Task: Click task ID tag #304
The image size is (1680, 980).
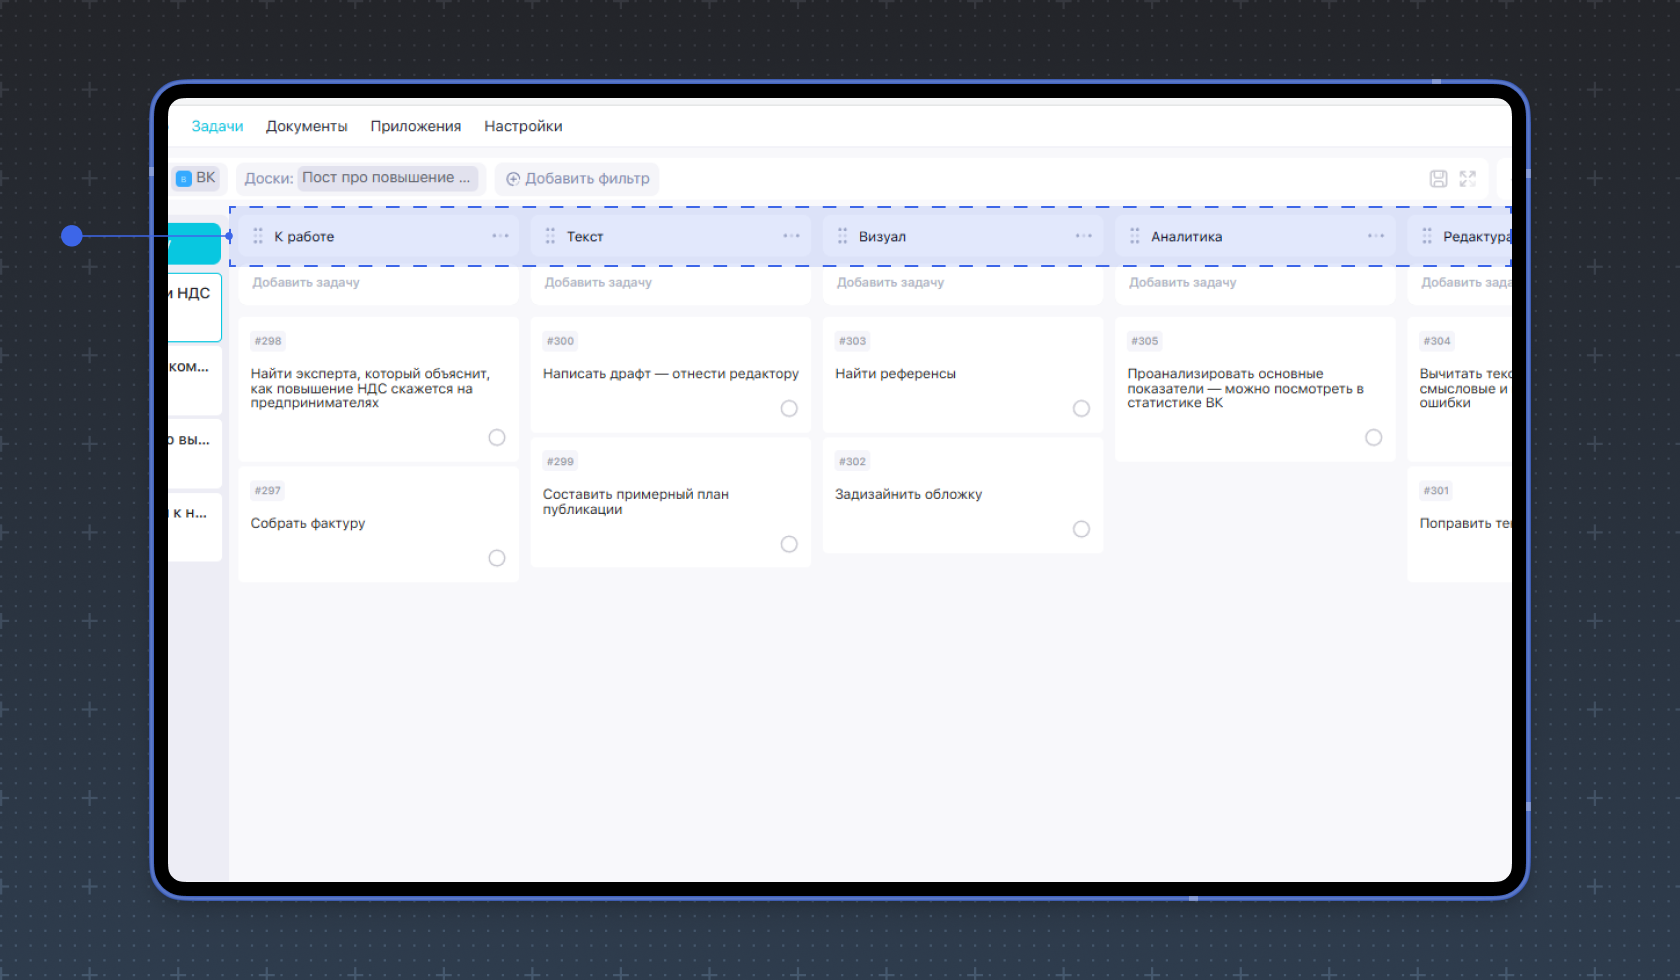Action: (x=1437, y=341)
